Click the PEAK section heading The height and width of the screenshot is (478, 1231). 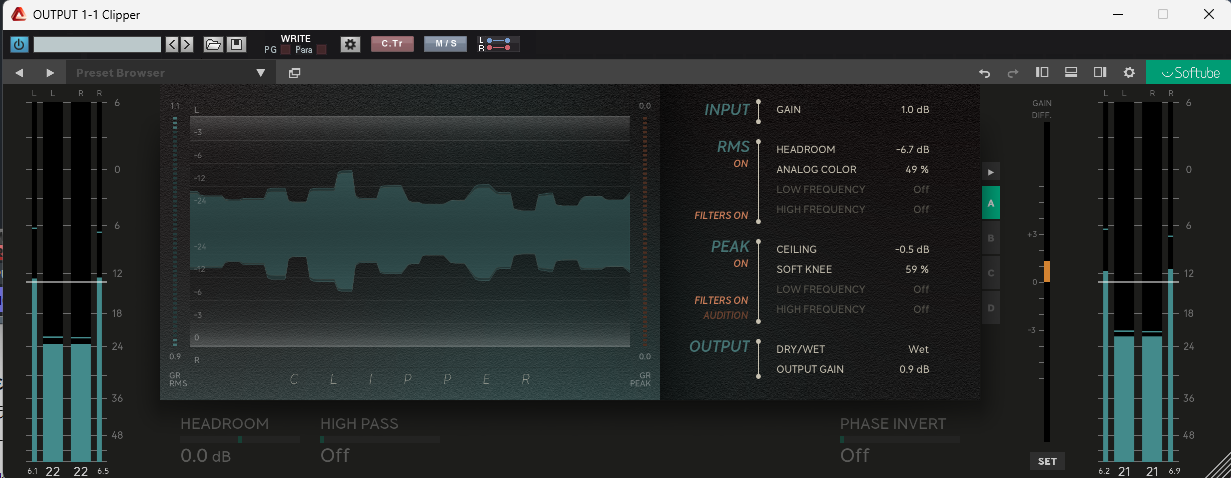730,246
